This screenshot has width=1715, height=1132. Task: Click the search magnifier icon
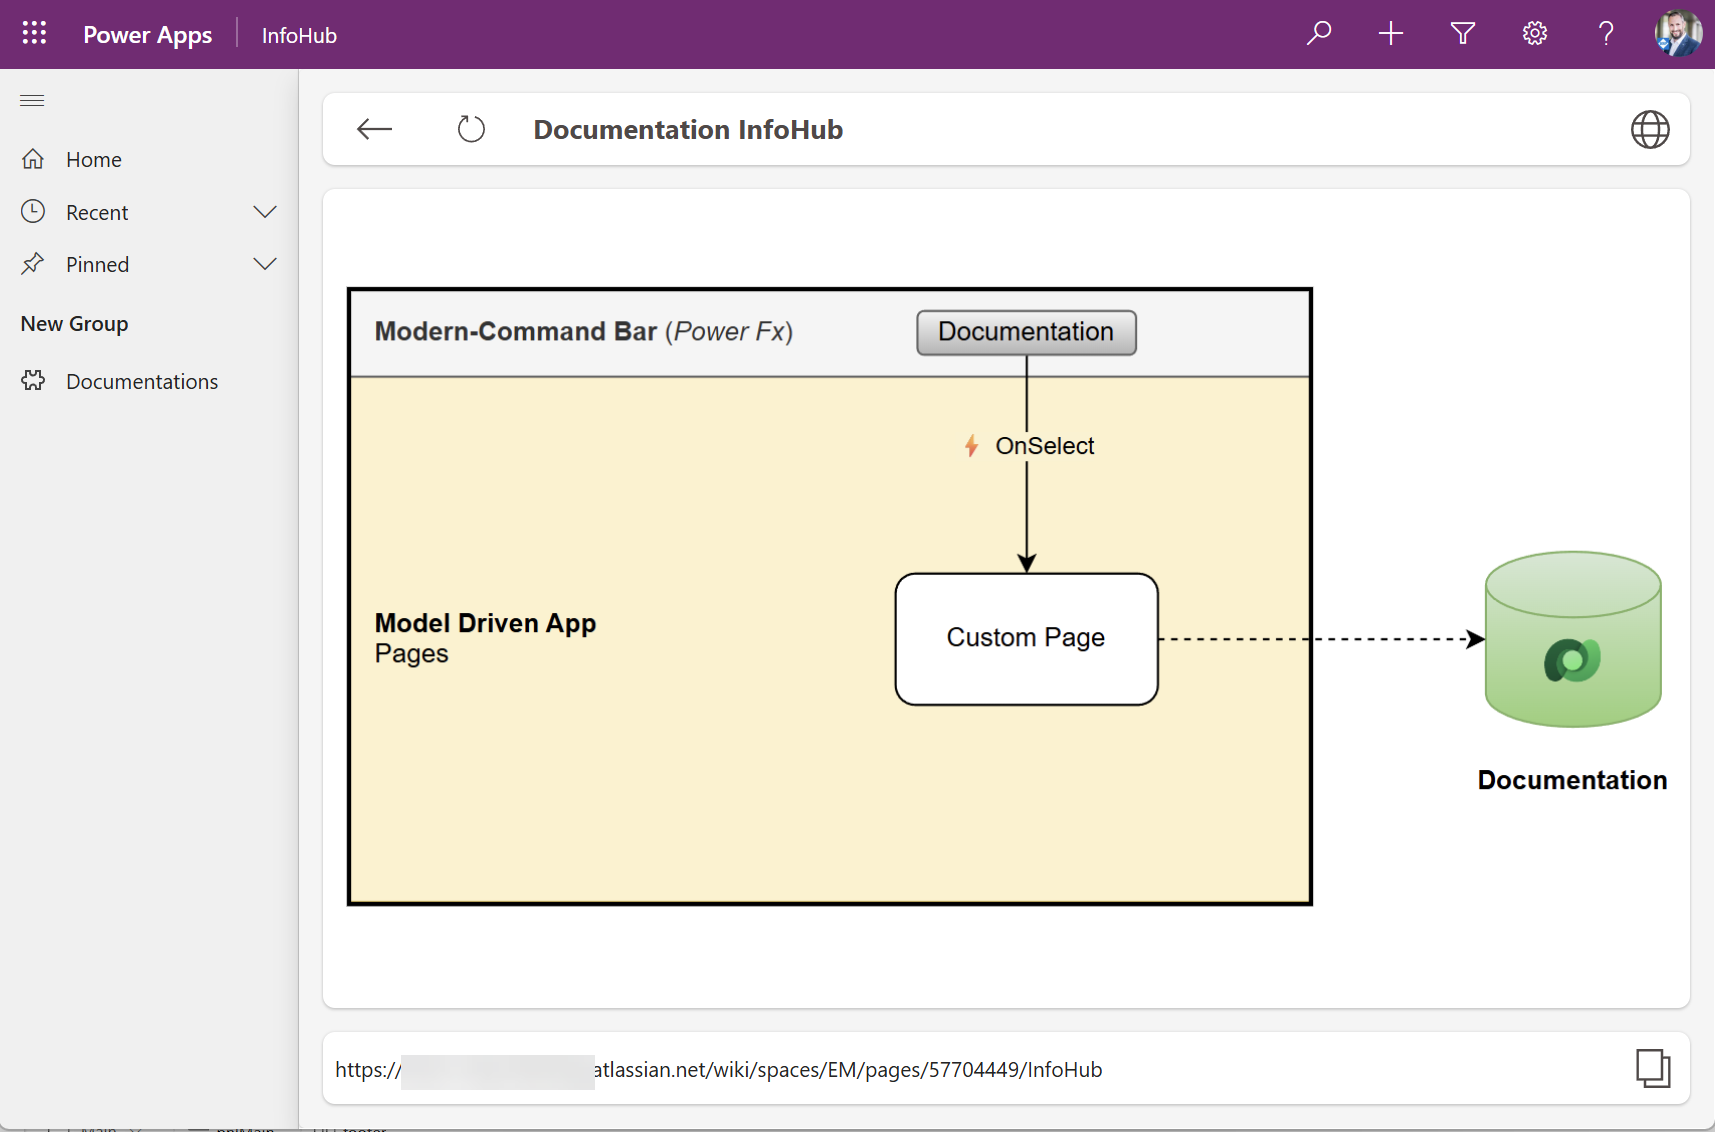[x=1319, y=34]
